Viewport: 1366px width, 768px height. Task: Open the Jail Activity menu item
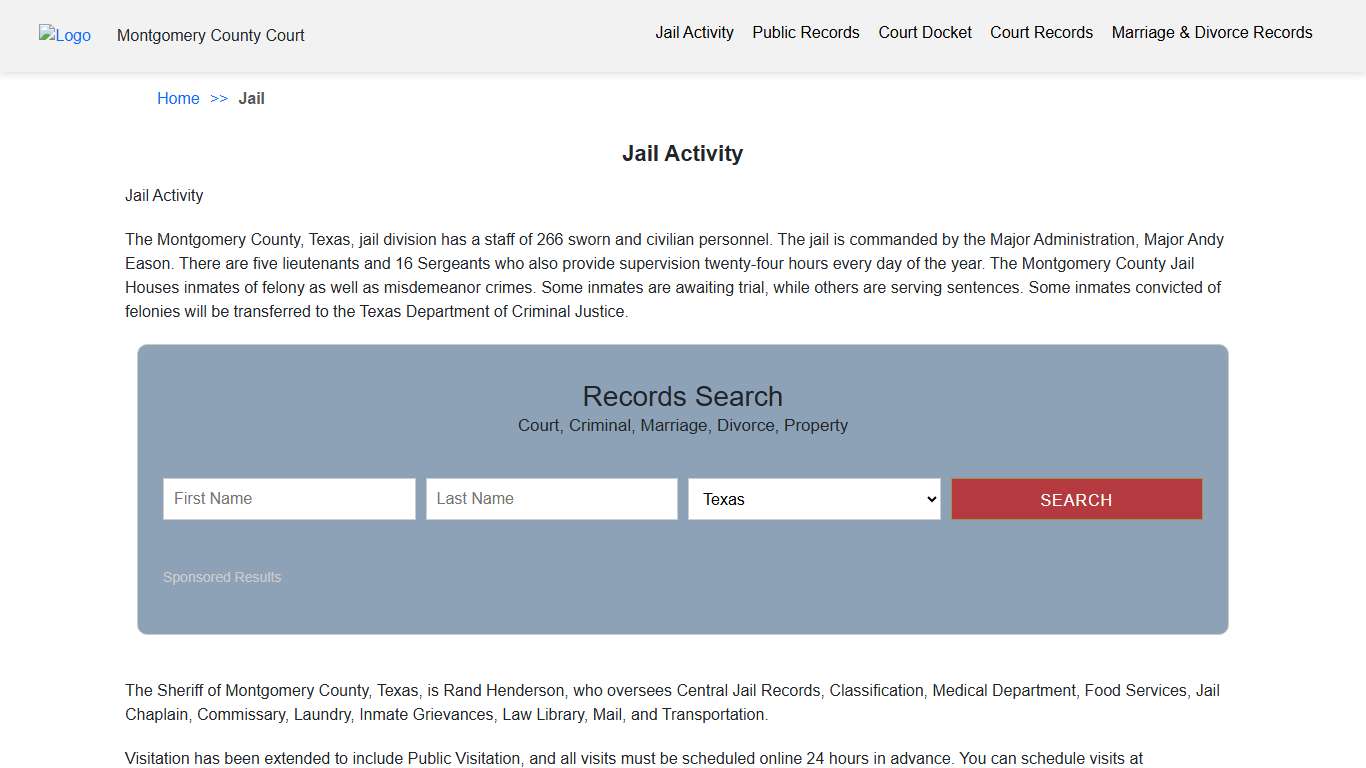pyautogui.click(x=694, y=32)
